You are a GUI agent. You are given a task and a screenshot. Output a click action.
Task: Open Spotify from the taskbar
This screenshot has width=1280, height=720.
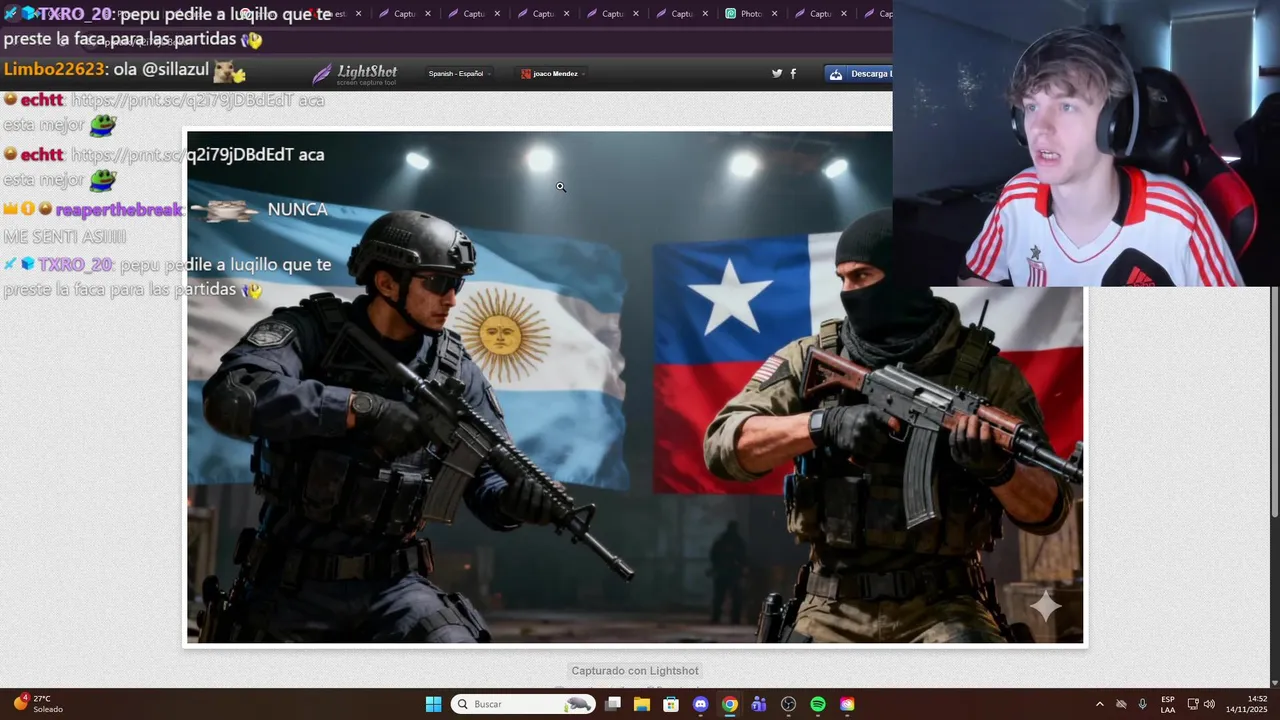click(x=818, y=704)
